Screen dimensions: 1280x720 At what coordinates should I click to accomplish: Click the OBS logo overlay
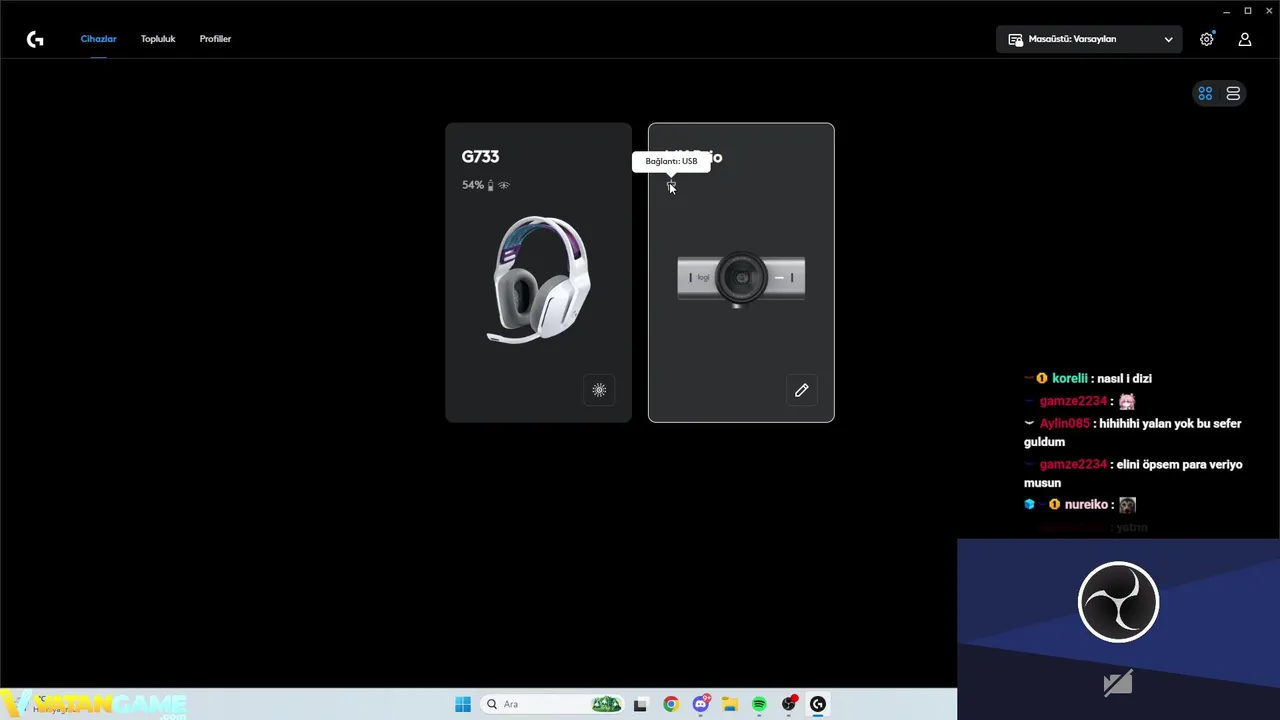click(1118, 602)
